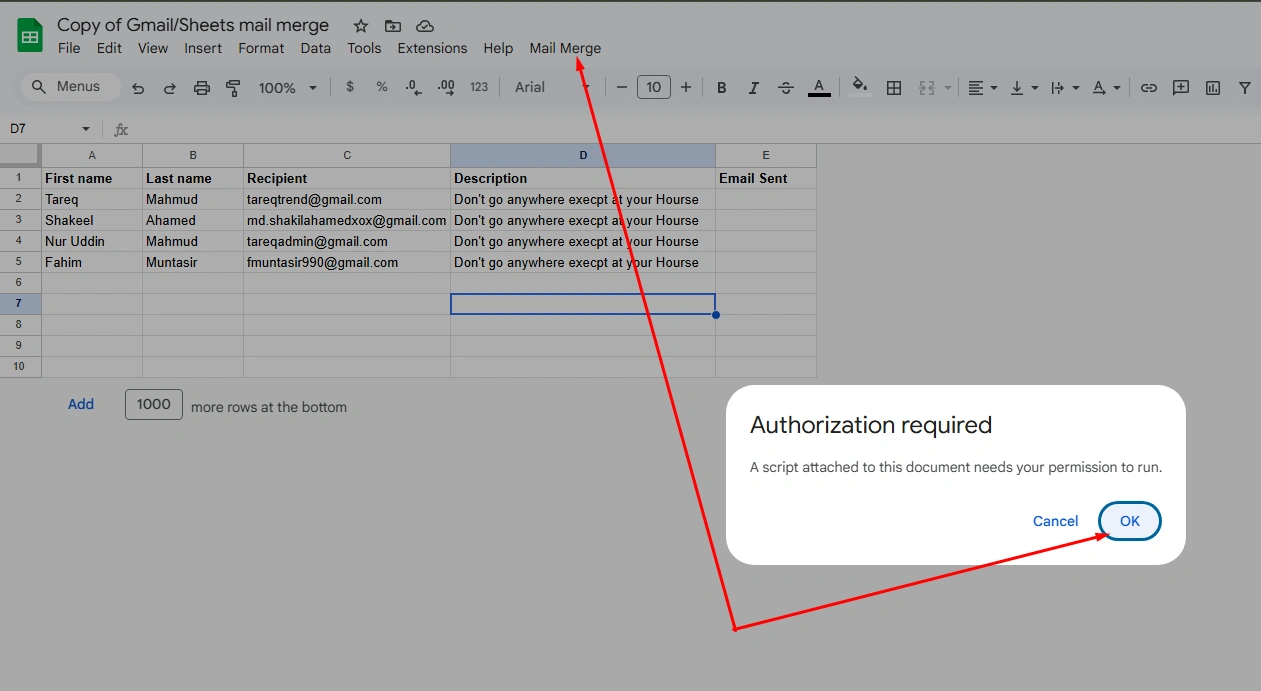Click the move to folder icon
Image resolution: width=1261 pixels, height=691 pixels.
point(393,26)
